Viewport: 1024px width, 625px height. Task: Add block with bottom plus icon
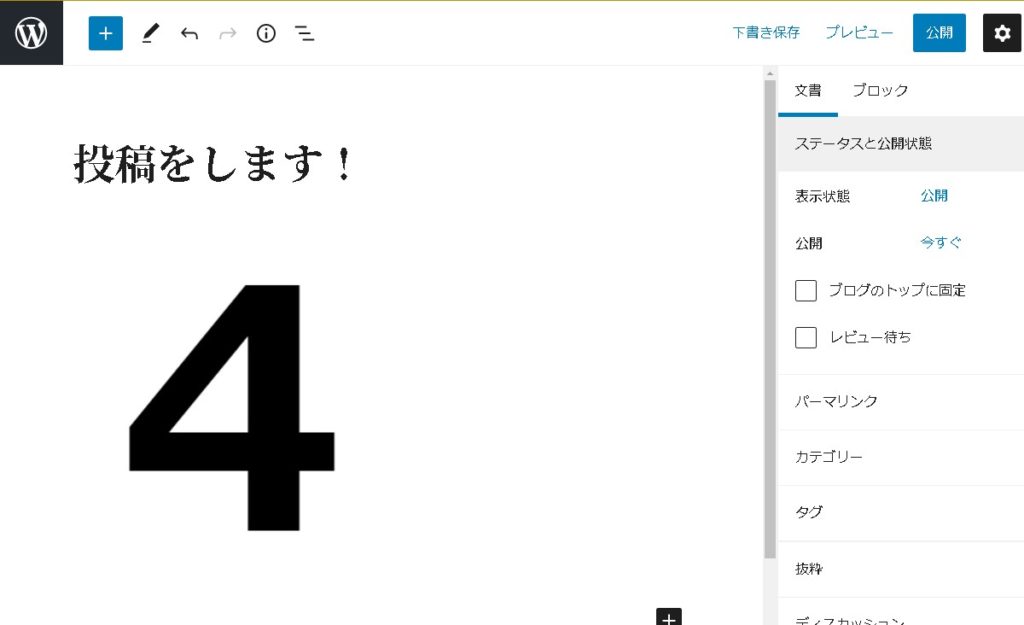click(x=669, y=617)
